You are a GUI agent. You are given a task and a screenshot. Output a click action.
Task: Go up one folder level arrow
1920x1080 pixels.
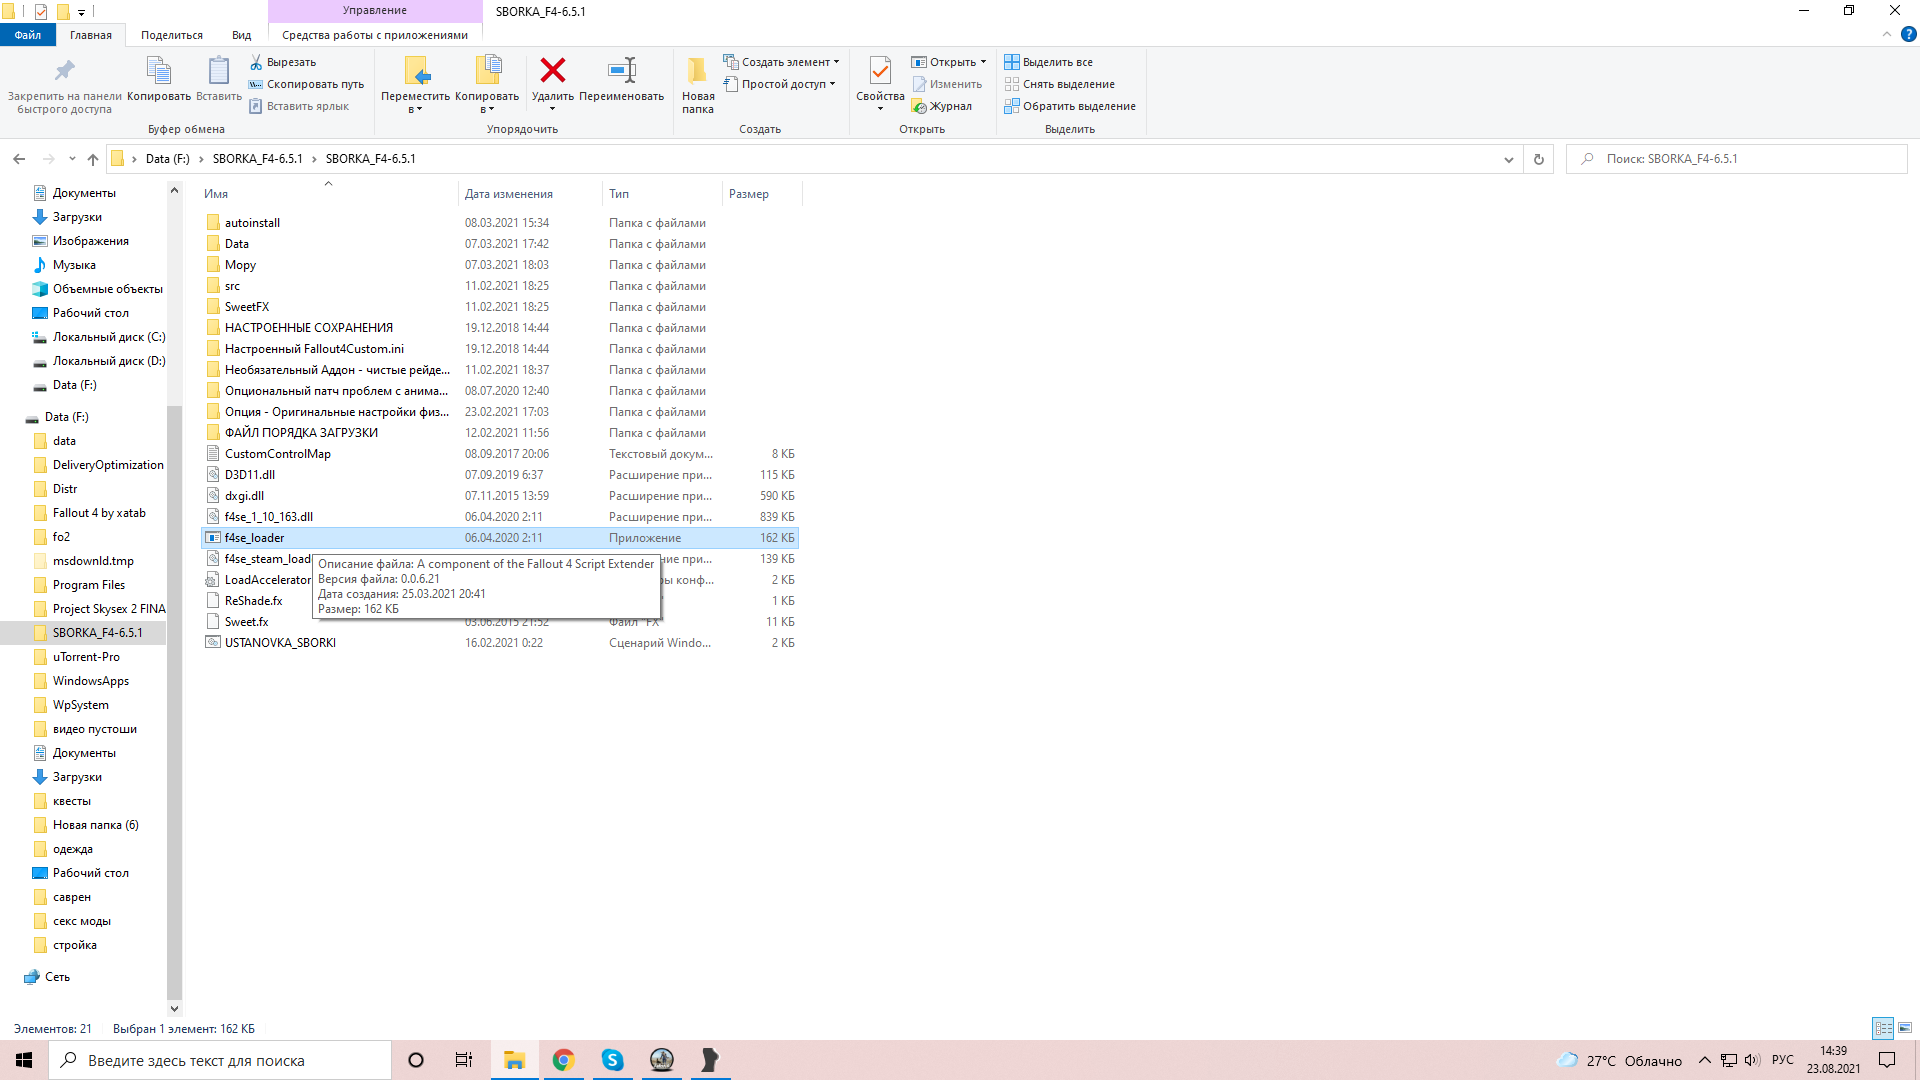pos(93,159)
